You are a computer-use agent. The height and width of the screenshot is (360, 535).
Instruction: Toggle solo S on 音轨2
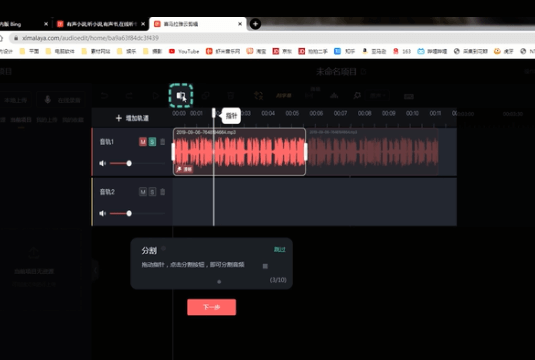click(x=152, y=192)
